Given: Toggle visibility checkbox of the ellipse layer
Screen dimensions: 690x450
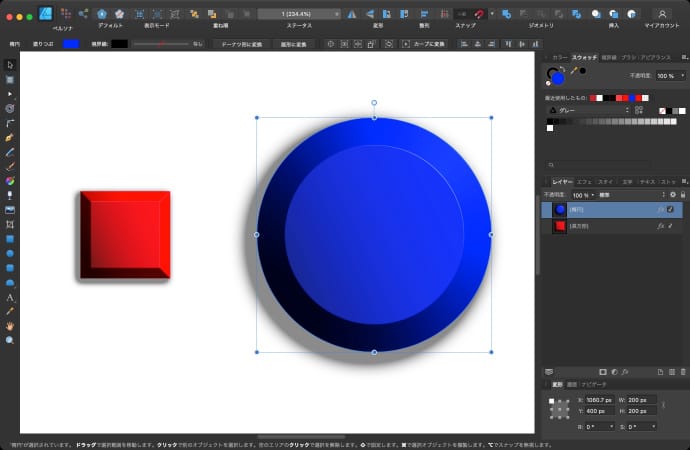Looking at the screenshot, I should tap(671, 210).
